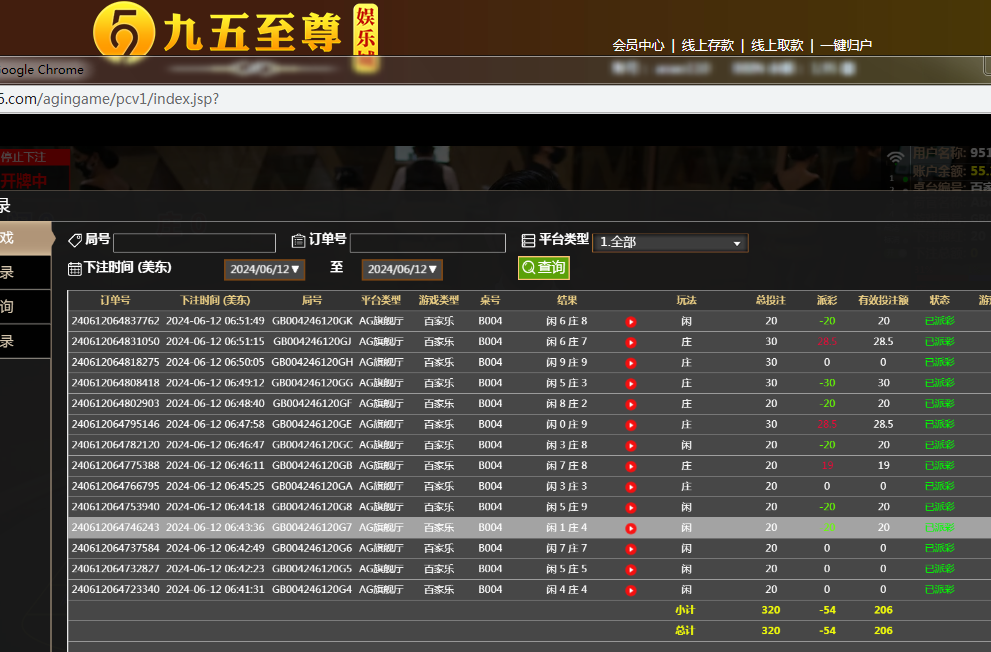Click the 线上取款 link

pyautogui.click(x=777, y=45)
